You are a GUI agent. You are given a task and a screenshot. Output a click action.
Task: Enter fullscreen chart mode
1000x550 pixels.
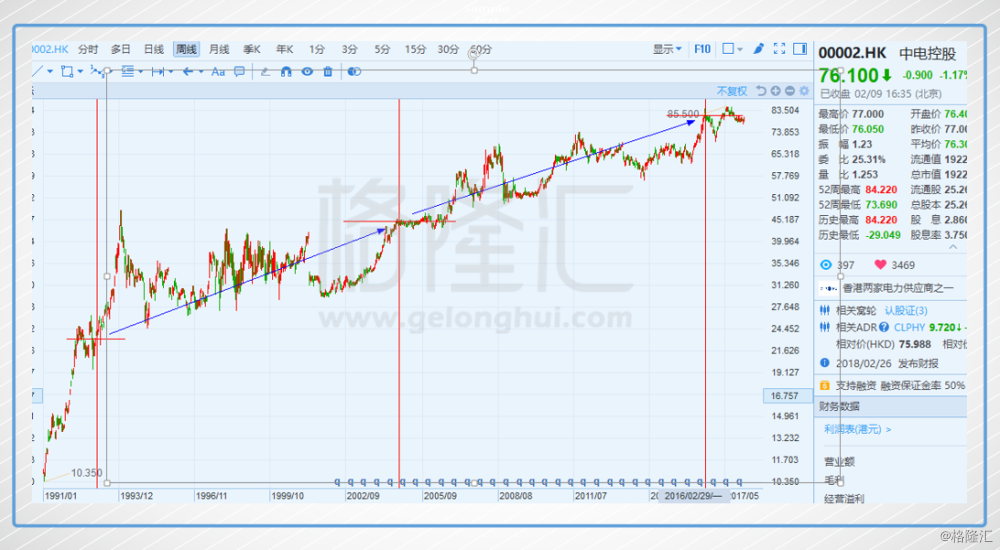779,48
